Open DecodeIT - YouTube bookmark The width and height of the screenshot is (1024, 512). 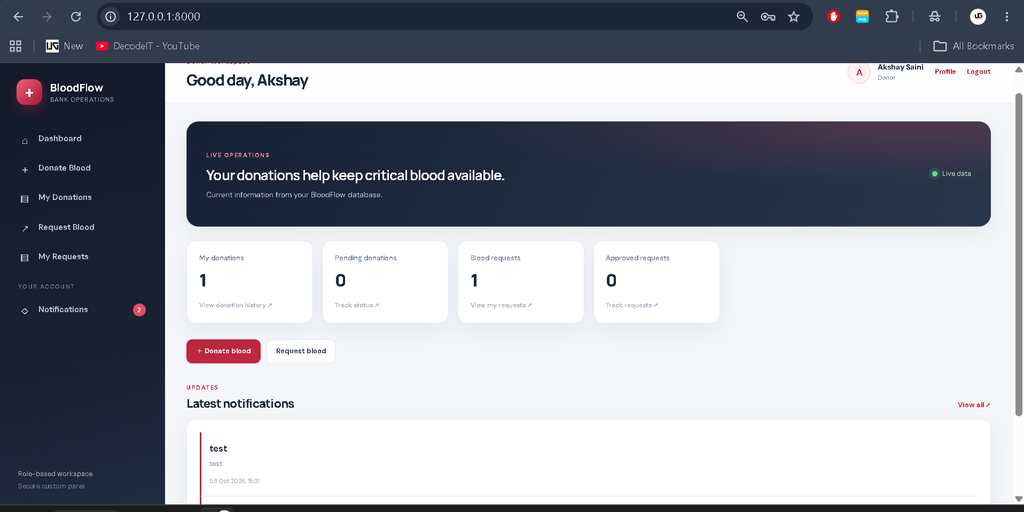point(148,46)
